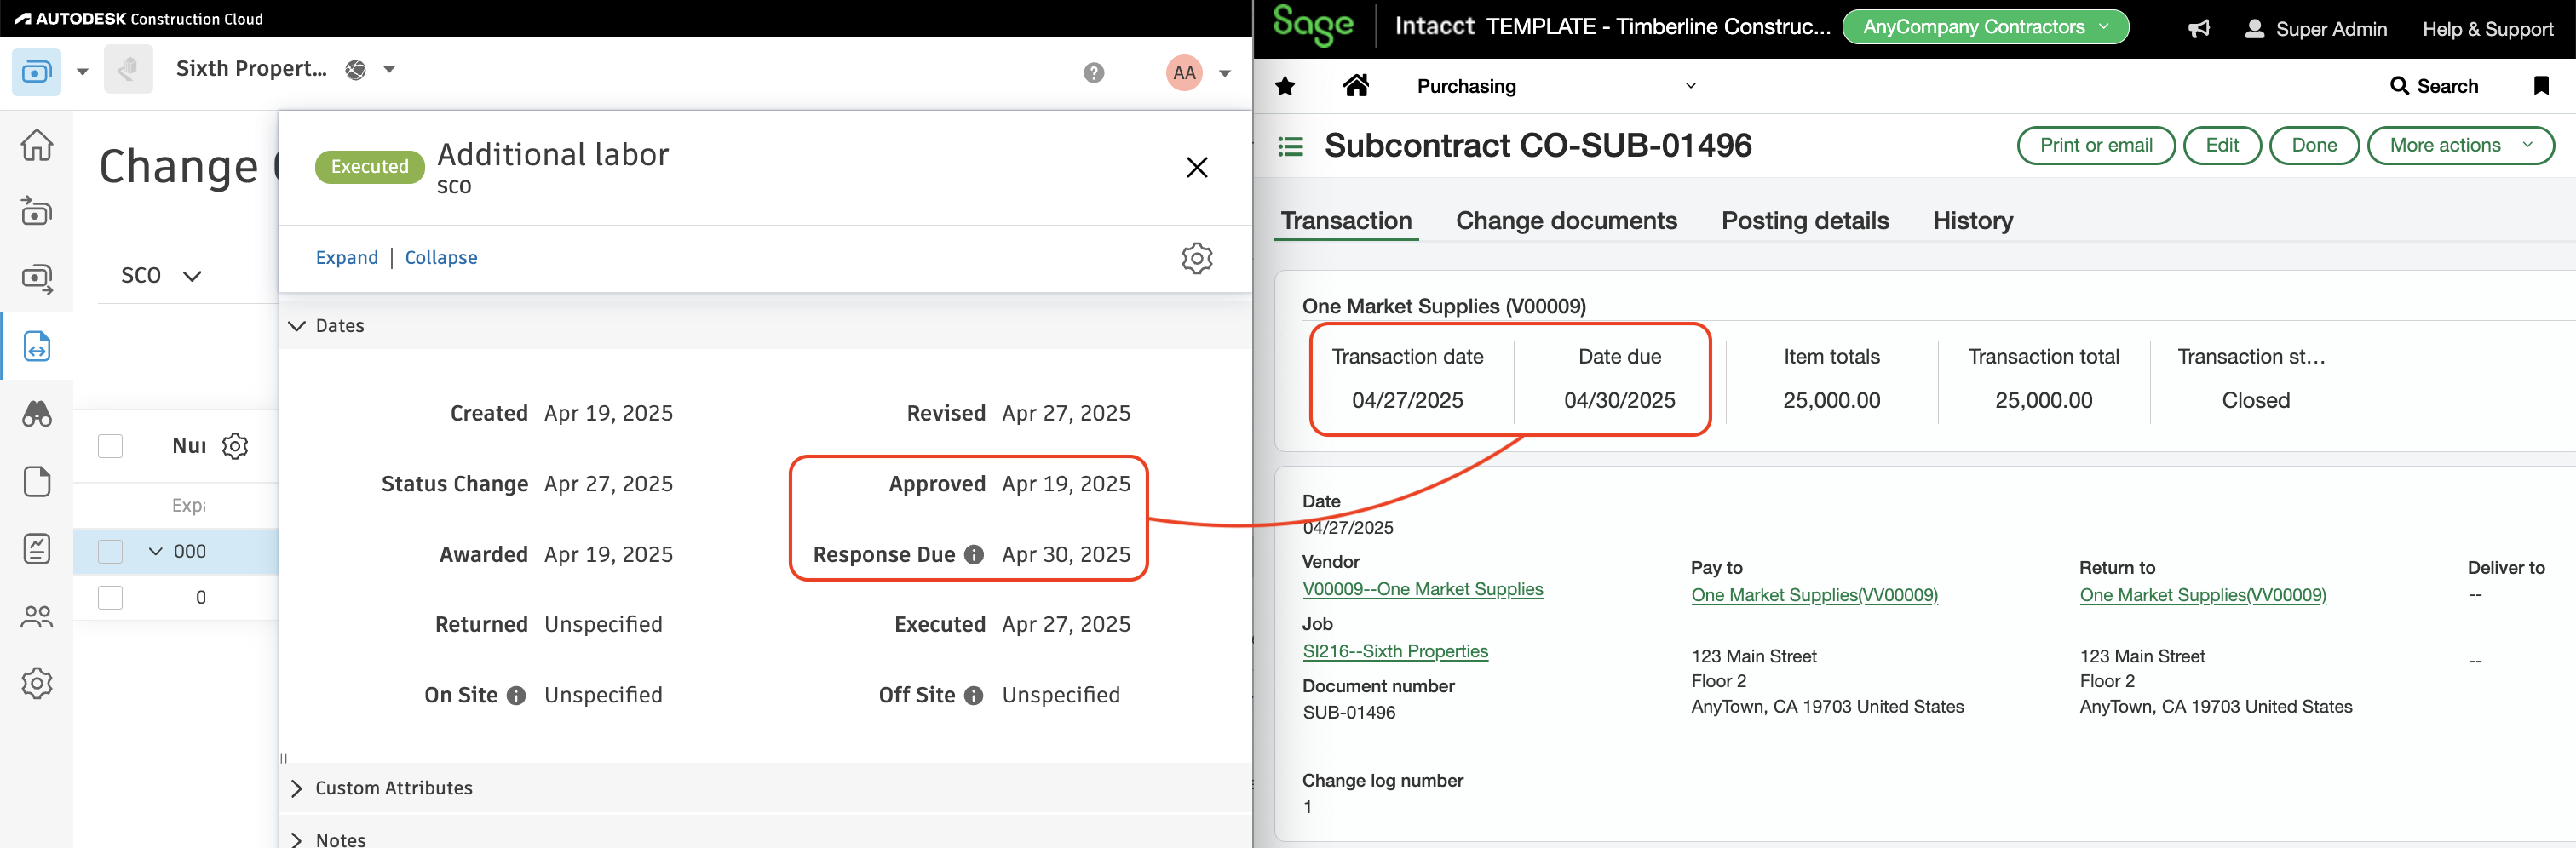Open the Files document icon in sidebar
The width and height of the screenshot is (2576, 848).
[x=37, y=481]
